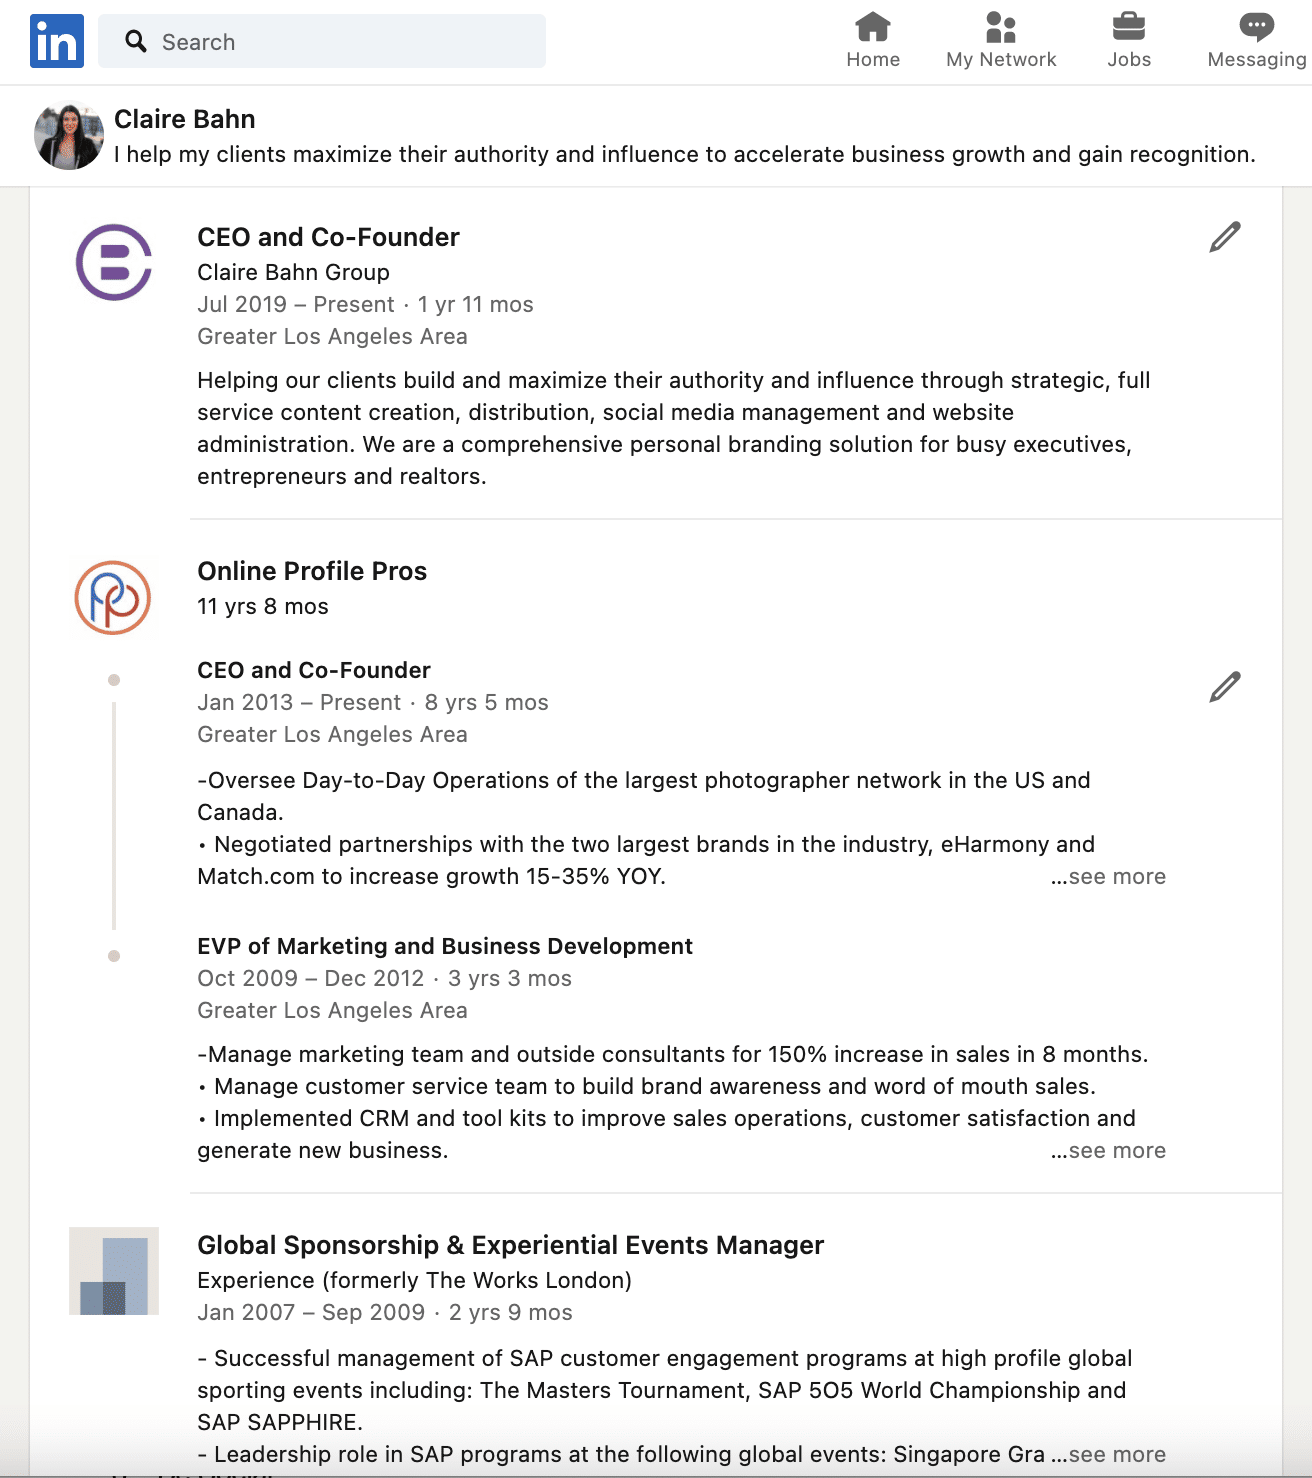Open the Online Profile Pros heading link
This screenshot has width=1312, height=1478.
[312, 571]
